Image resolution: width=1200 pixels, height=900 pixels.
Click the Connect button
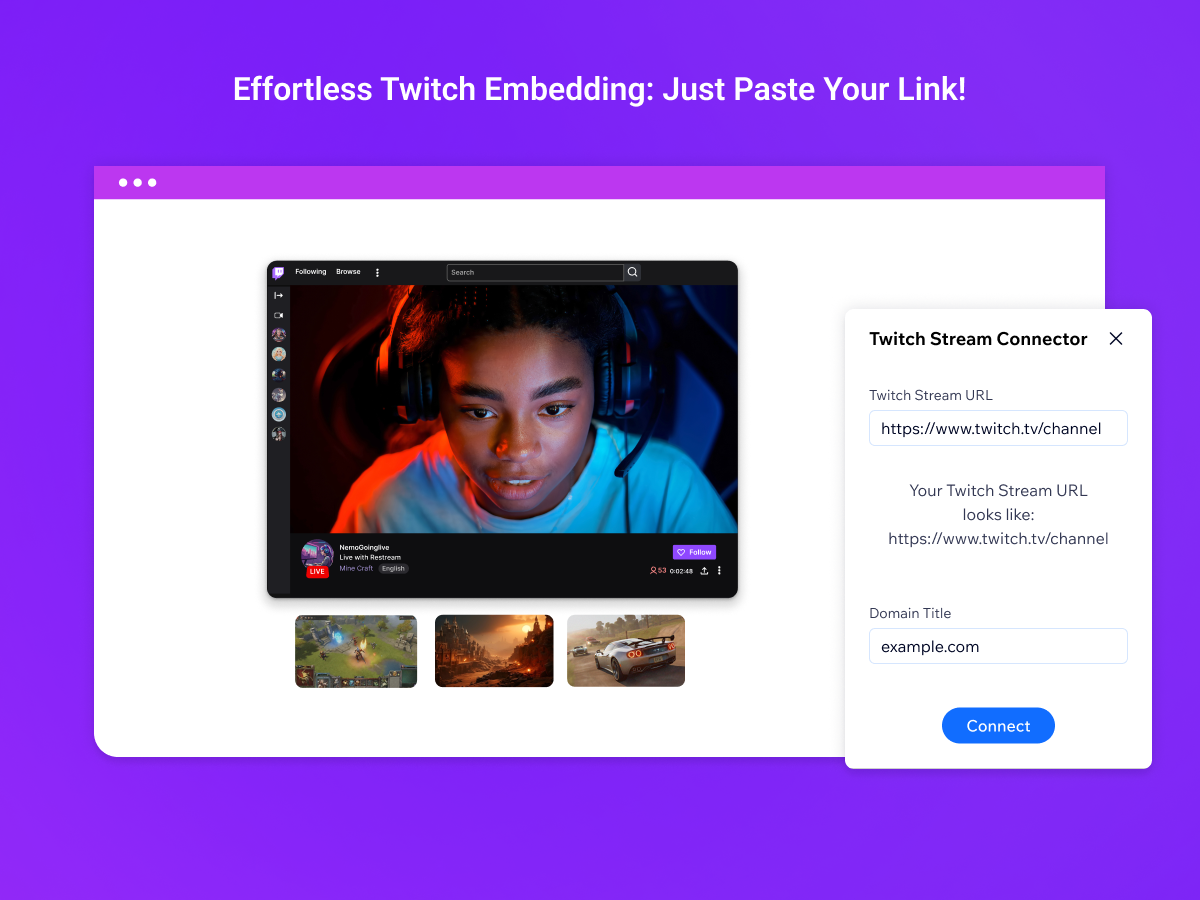click(998, 726)
